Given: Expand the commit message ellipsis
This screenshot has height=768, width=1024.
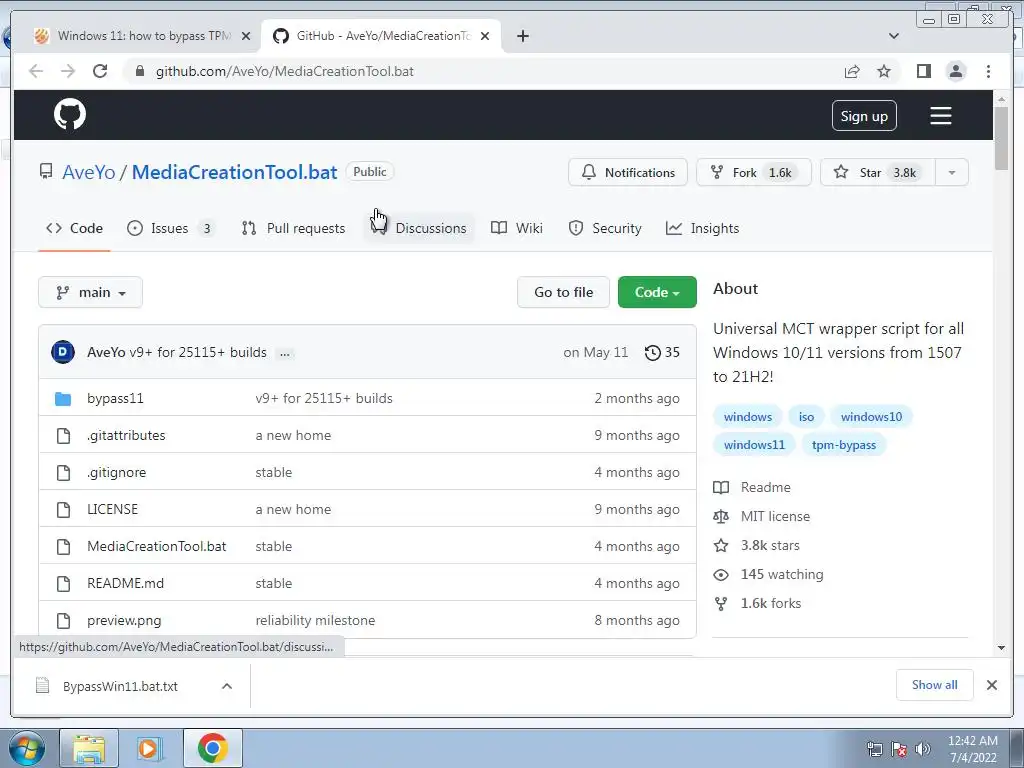Looking at the screenshot, I should (x=285, y=353).
